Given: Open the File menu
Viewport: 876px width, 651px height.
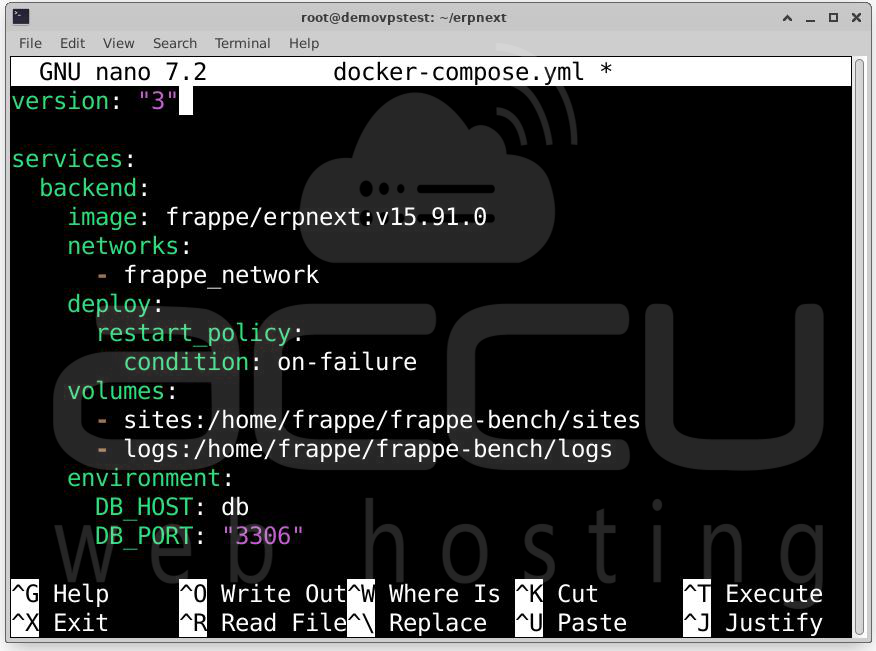Looking at the screenshot, I should [30, 43].
